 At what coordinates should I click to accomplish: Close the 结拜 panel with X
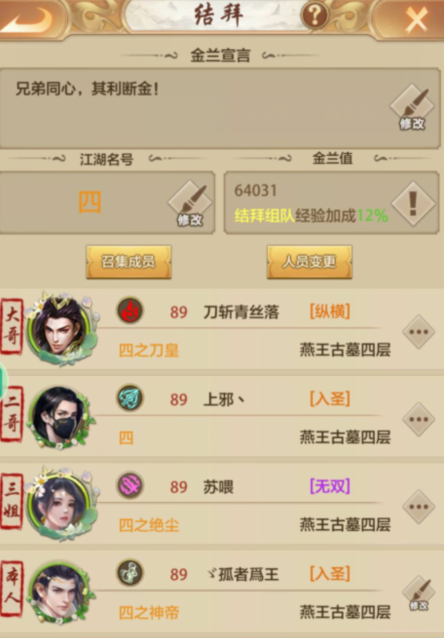[416, 18]
